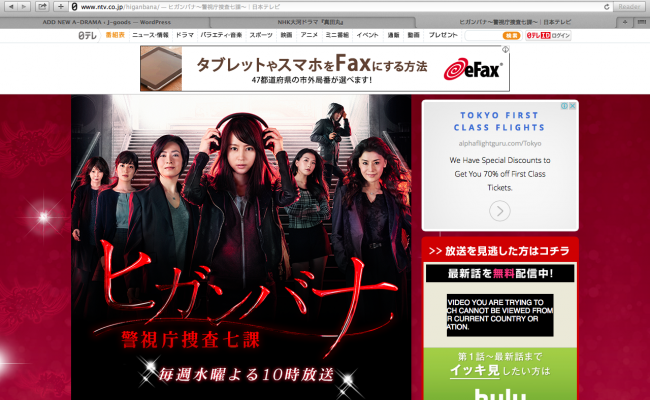Switch to the ADD NEW A-DRAMA WordPress tab
The height and width of the screenshot is (400, 650).
coord(107,22)
